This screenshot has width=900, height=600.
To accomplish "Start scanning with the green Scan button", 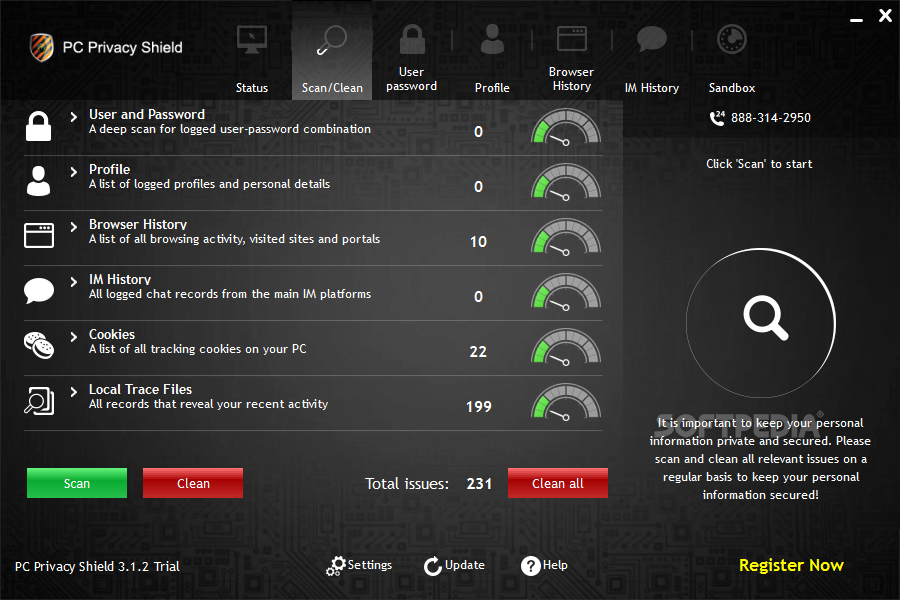I will [77, 483].
